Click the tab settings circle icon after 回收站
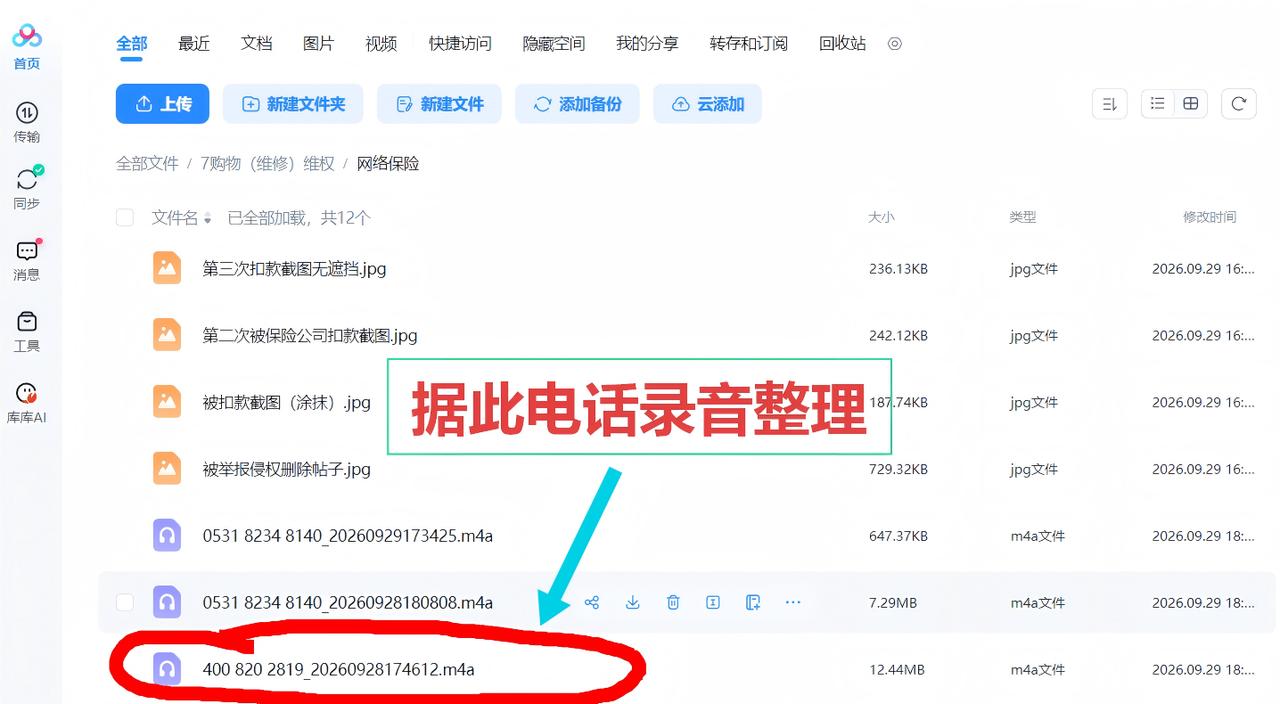 click(x=895, y=44)
